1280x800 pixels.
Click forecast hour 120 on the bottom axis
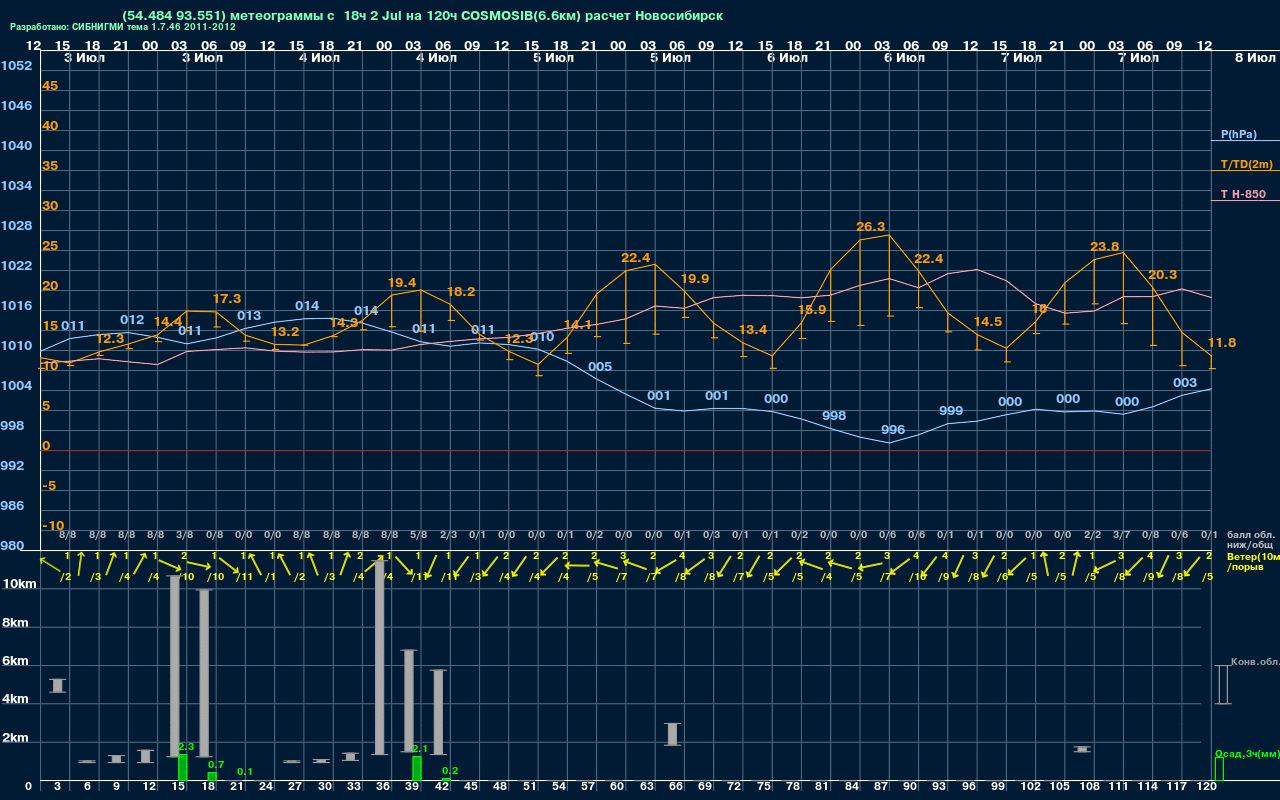(x=1207, y=787)
